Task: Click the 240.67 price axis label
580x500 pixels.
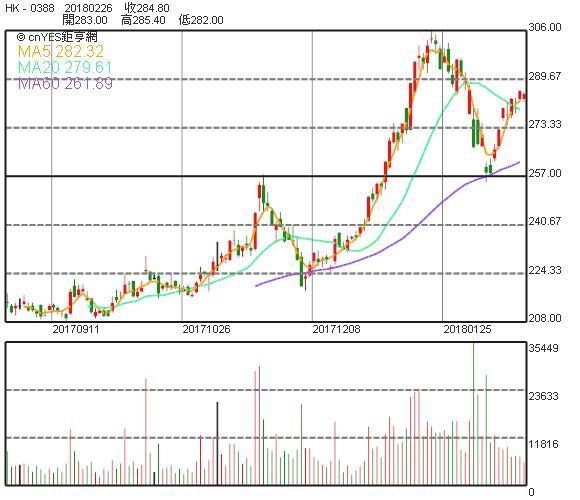Action: click(545, 222)
